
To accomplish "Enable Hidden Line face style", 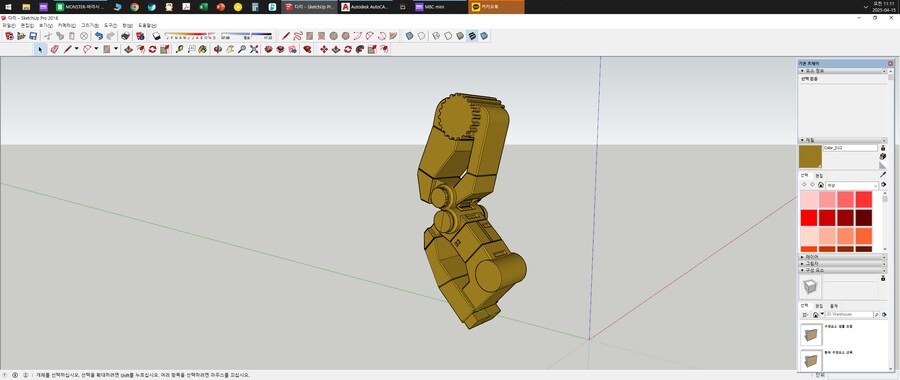I will [x=448, y=36].
